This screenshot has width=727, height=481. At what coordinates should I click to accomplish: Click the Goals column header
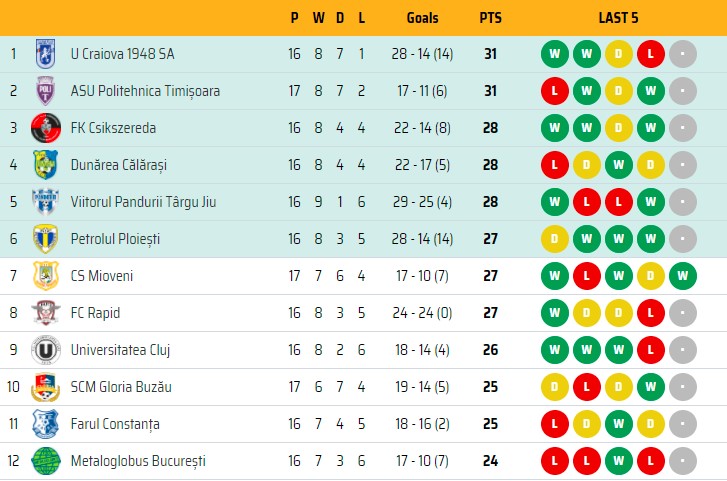[422, 18]
